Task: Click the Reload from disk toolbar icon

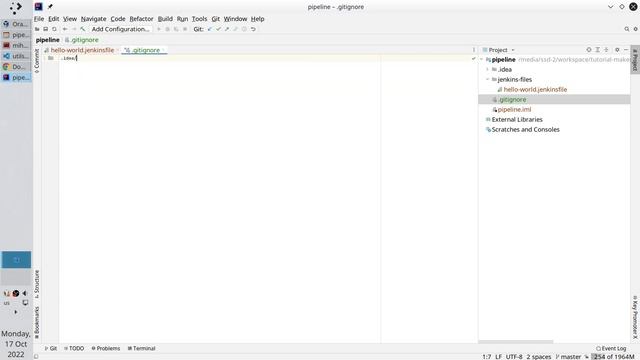Action: coord(54,29)
